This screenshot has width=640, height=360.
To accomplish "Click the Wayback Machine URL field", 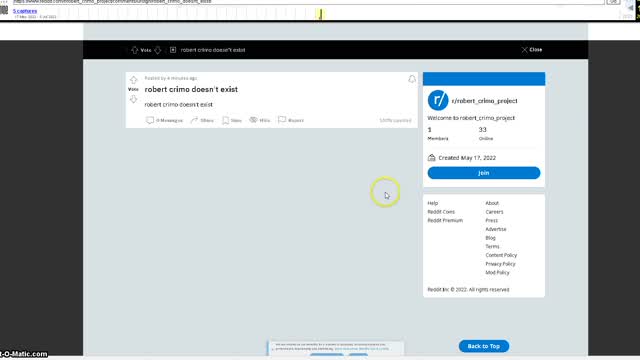I will pos(308,2).
